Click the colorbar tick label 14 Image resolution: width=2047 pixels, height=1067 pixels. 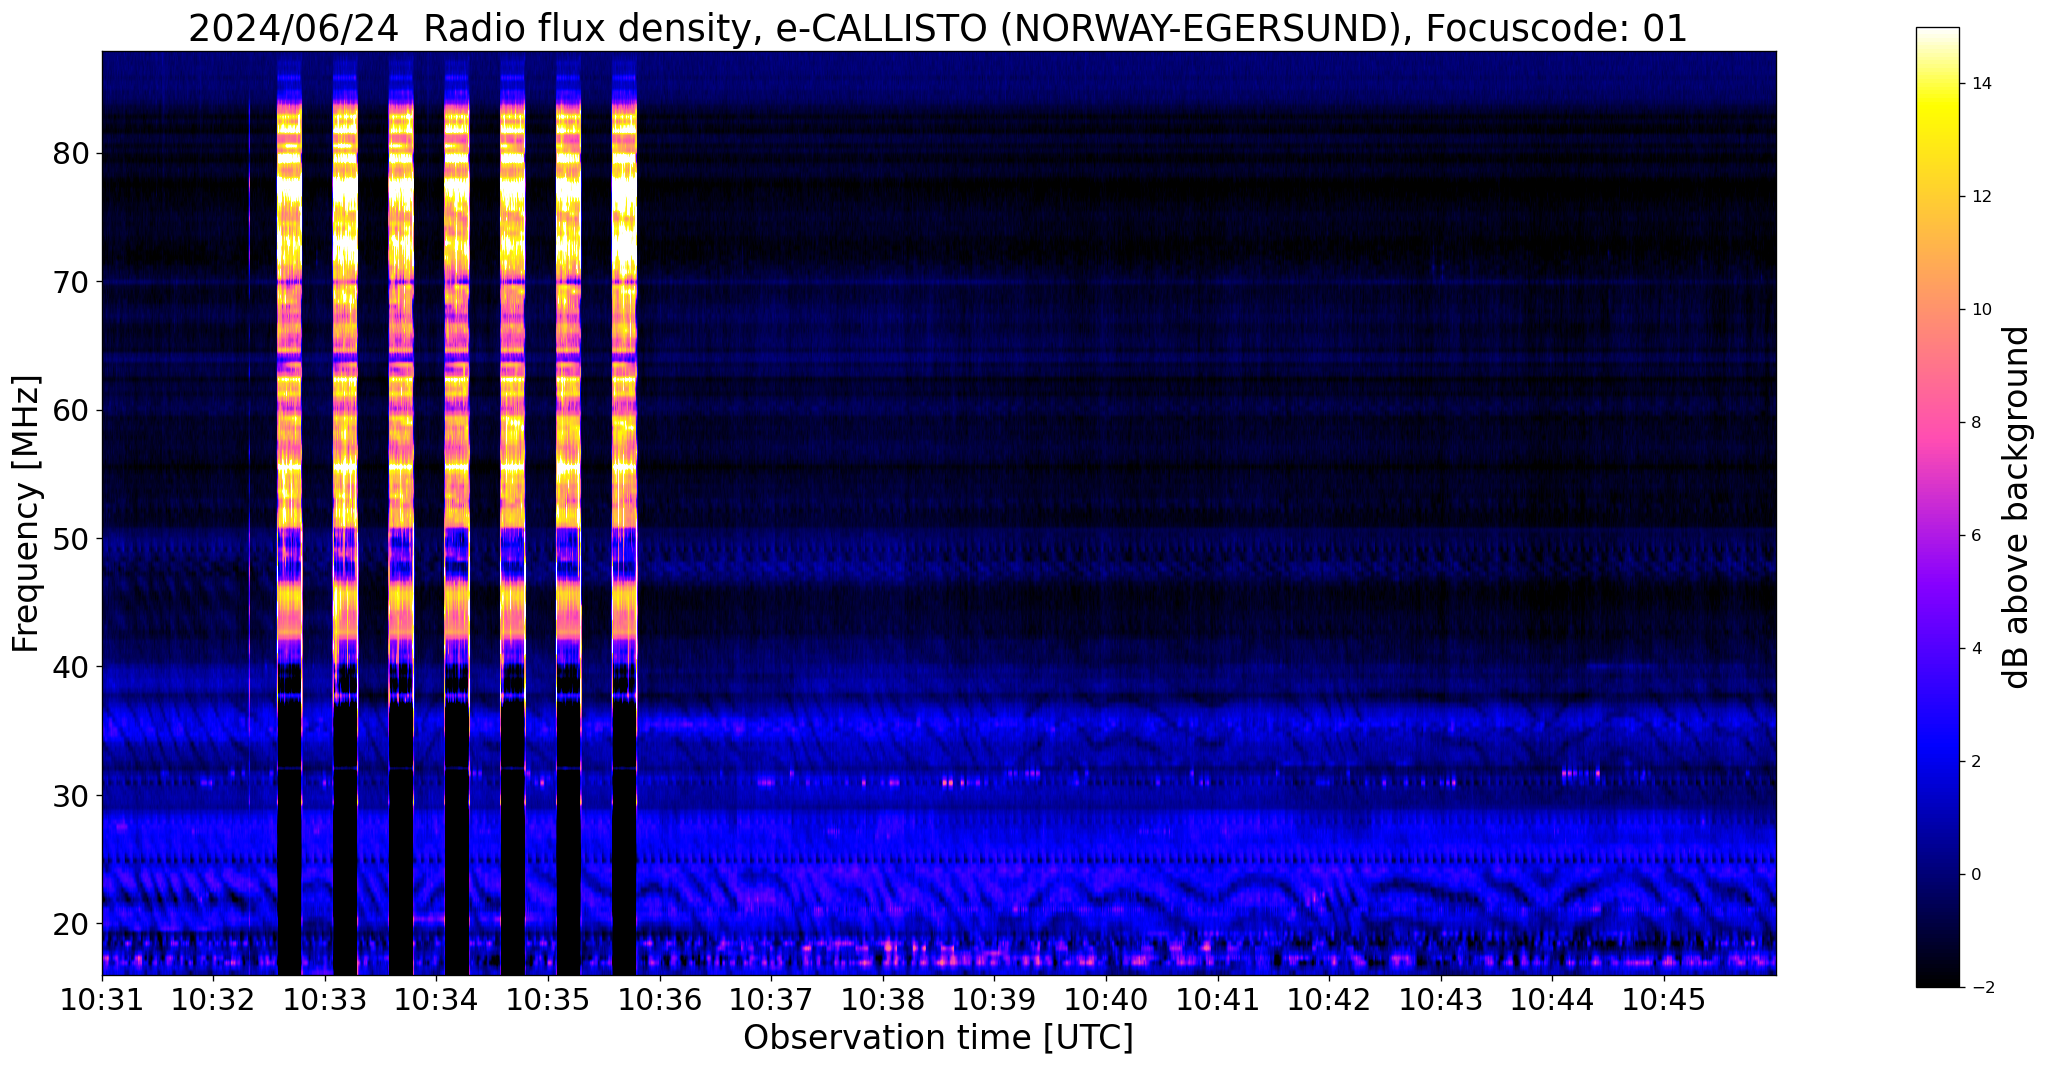pos(1980,84)
